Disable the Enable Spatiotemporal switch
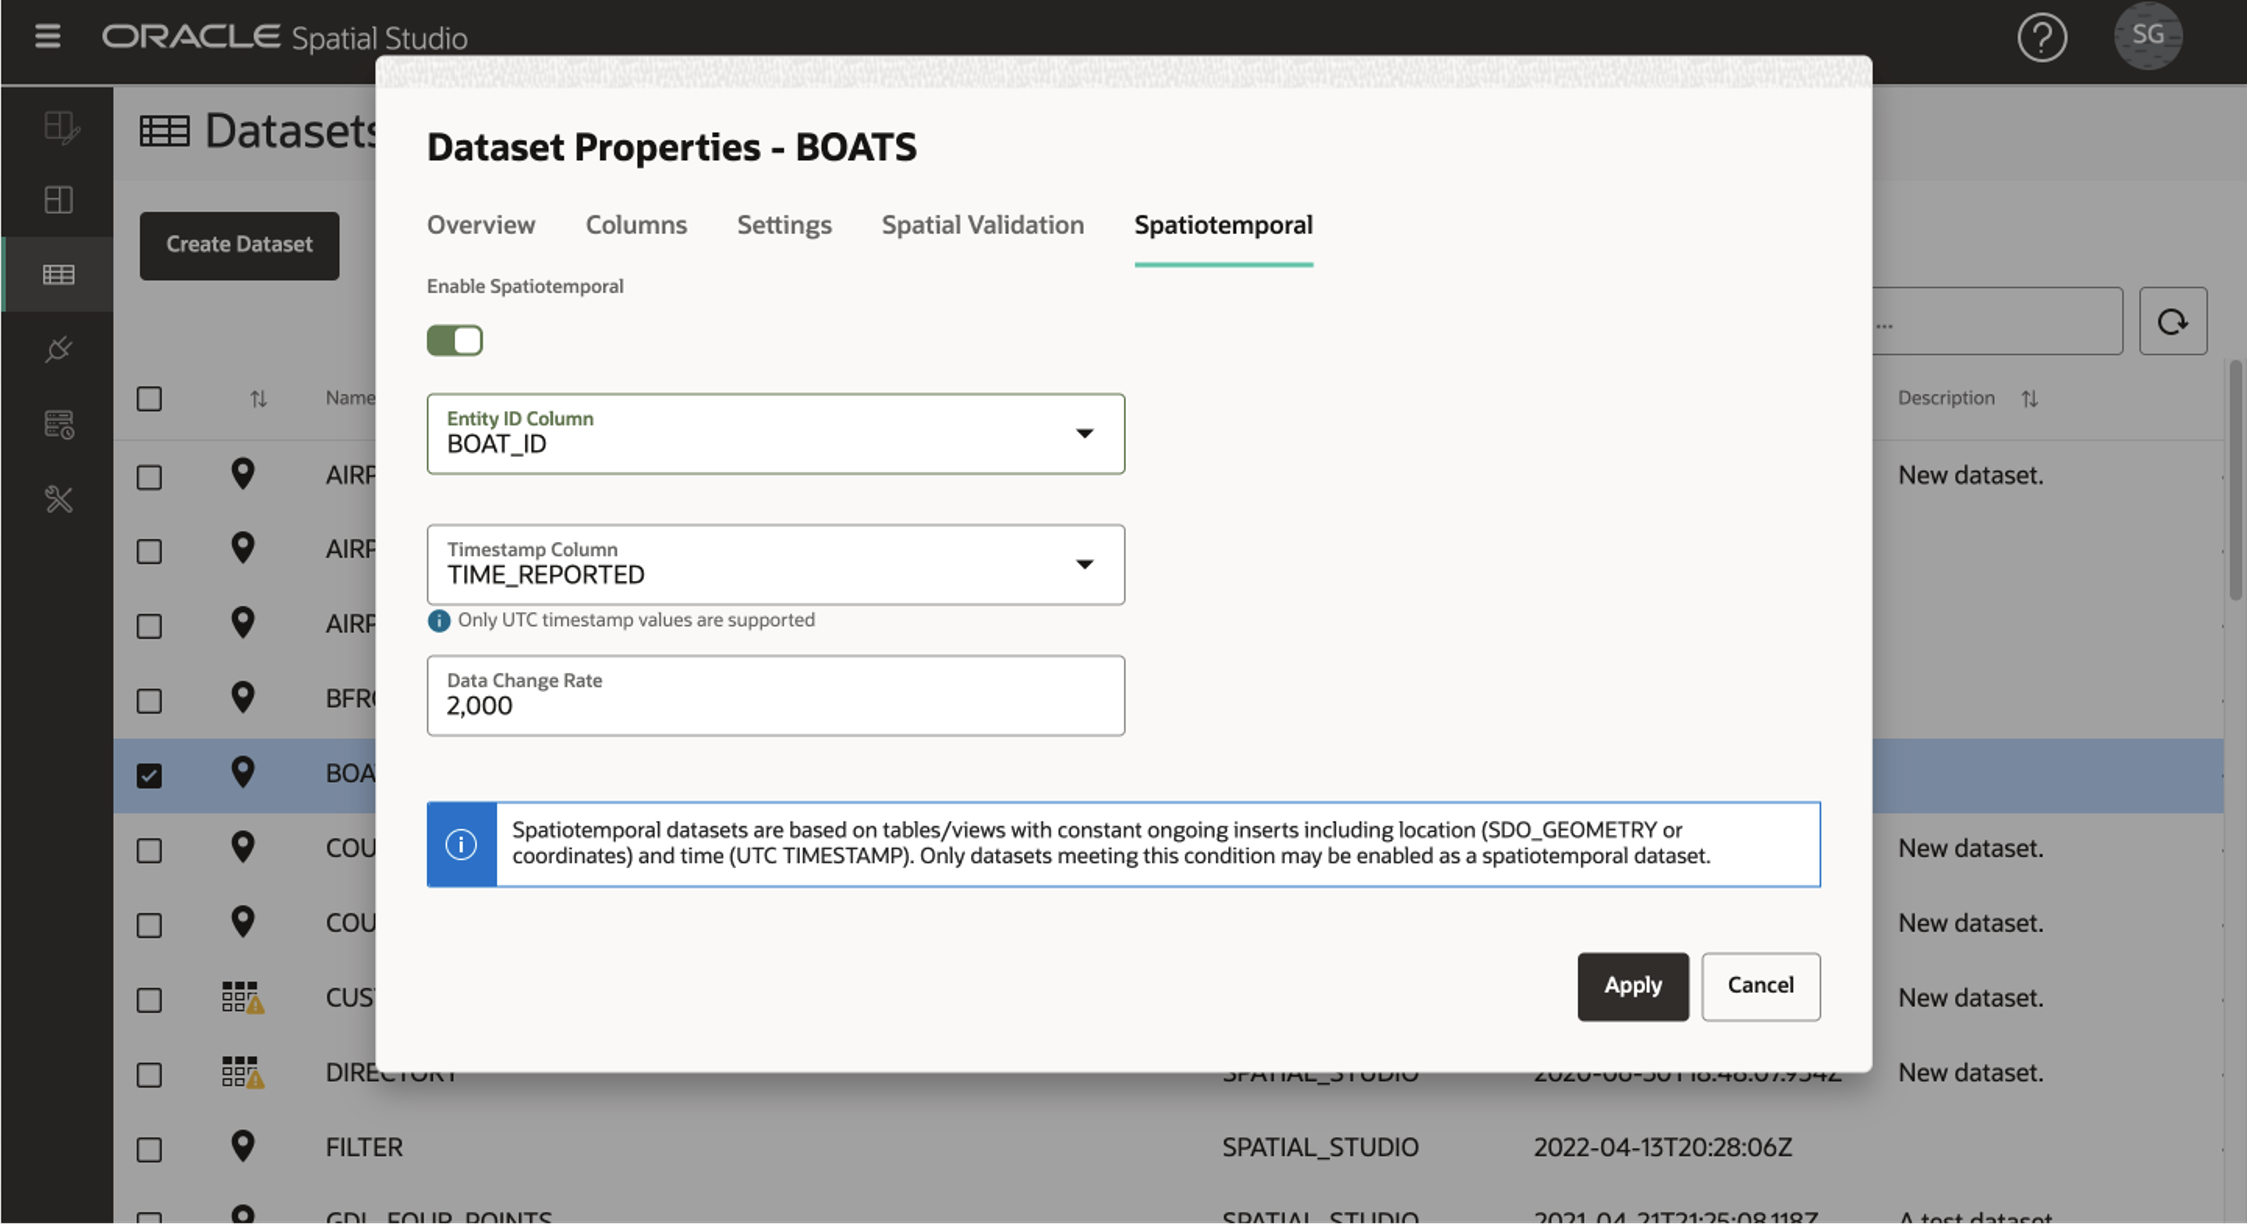The width and height of the screenshot is (2248, 1224). click(455, 341)
